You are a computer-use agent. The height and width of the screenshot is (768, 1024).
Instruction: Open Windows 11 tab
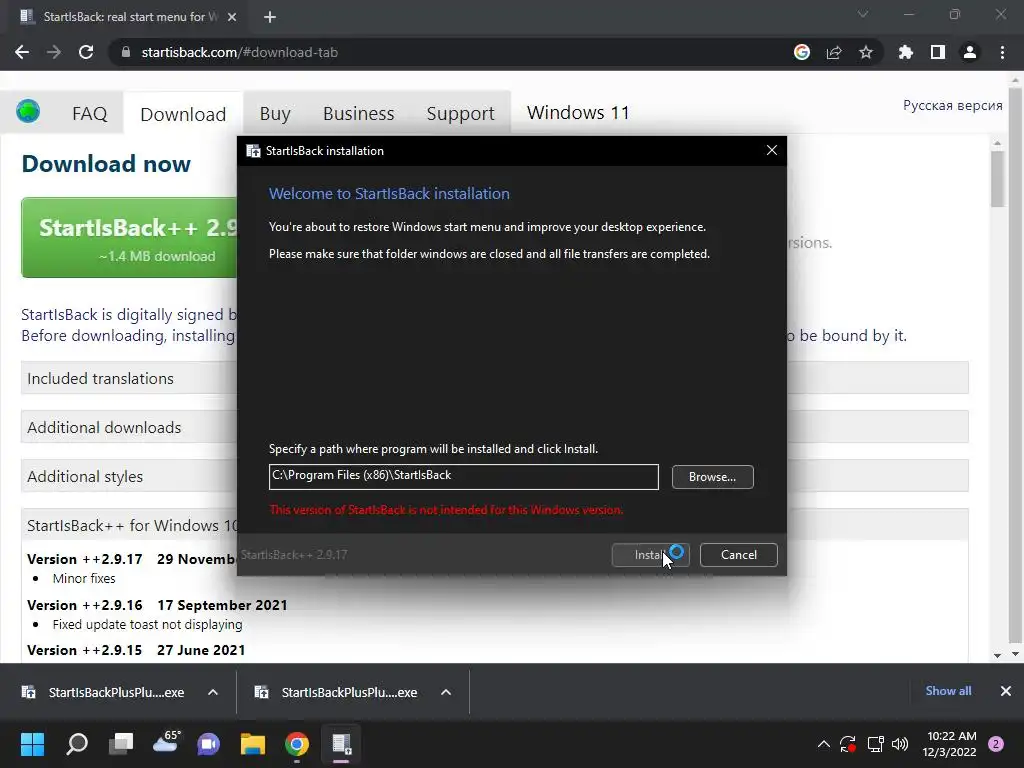(x=578, y=112)
